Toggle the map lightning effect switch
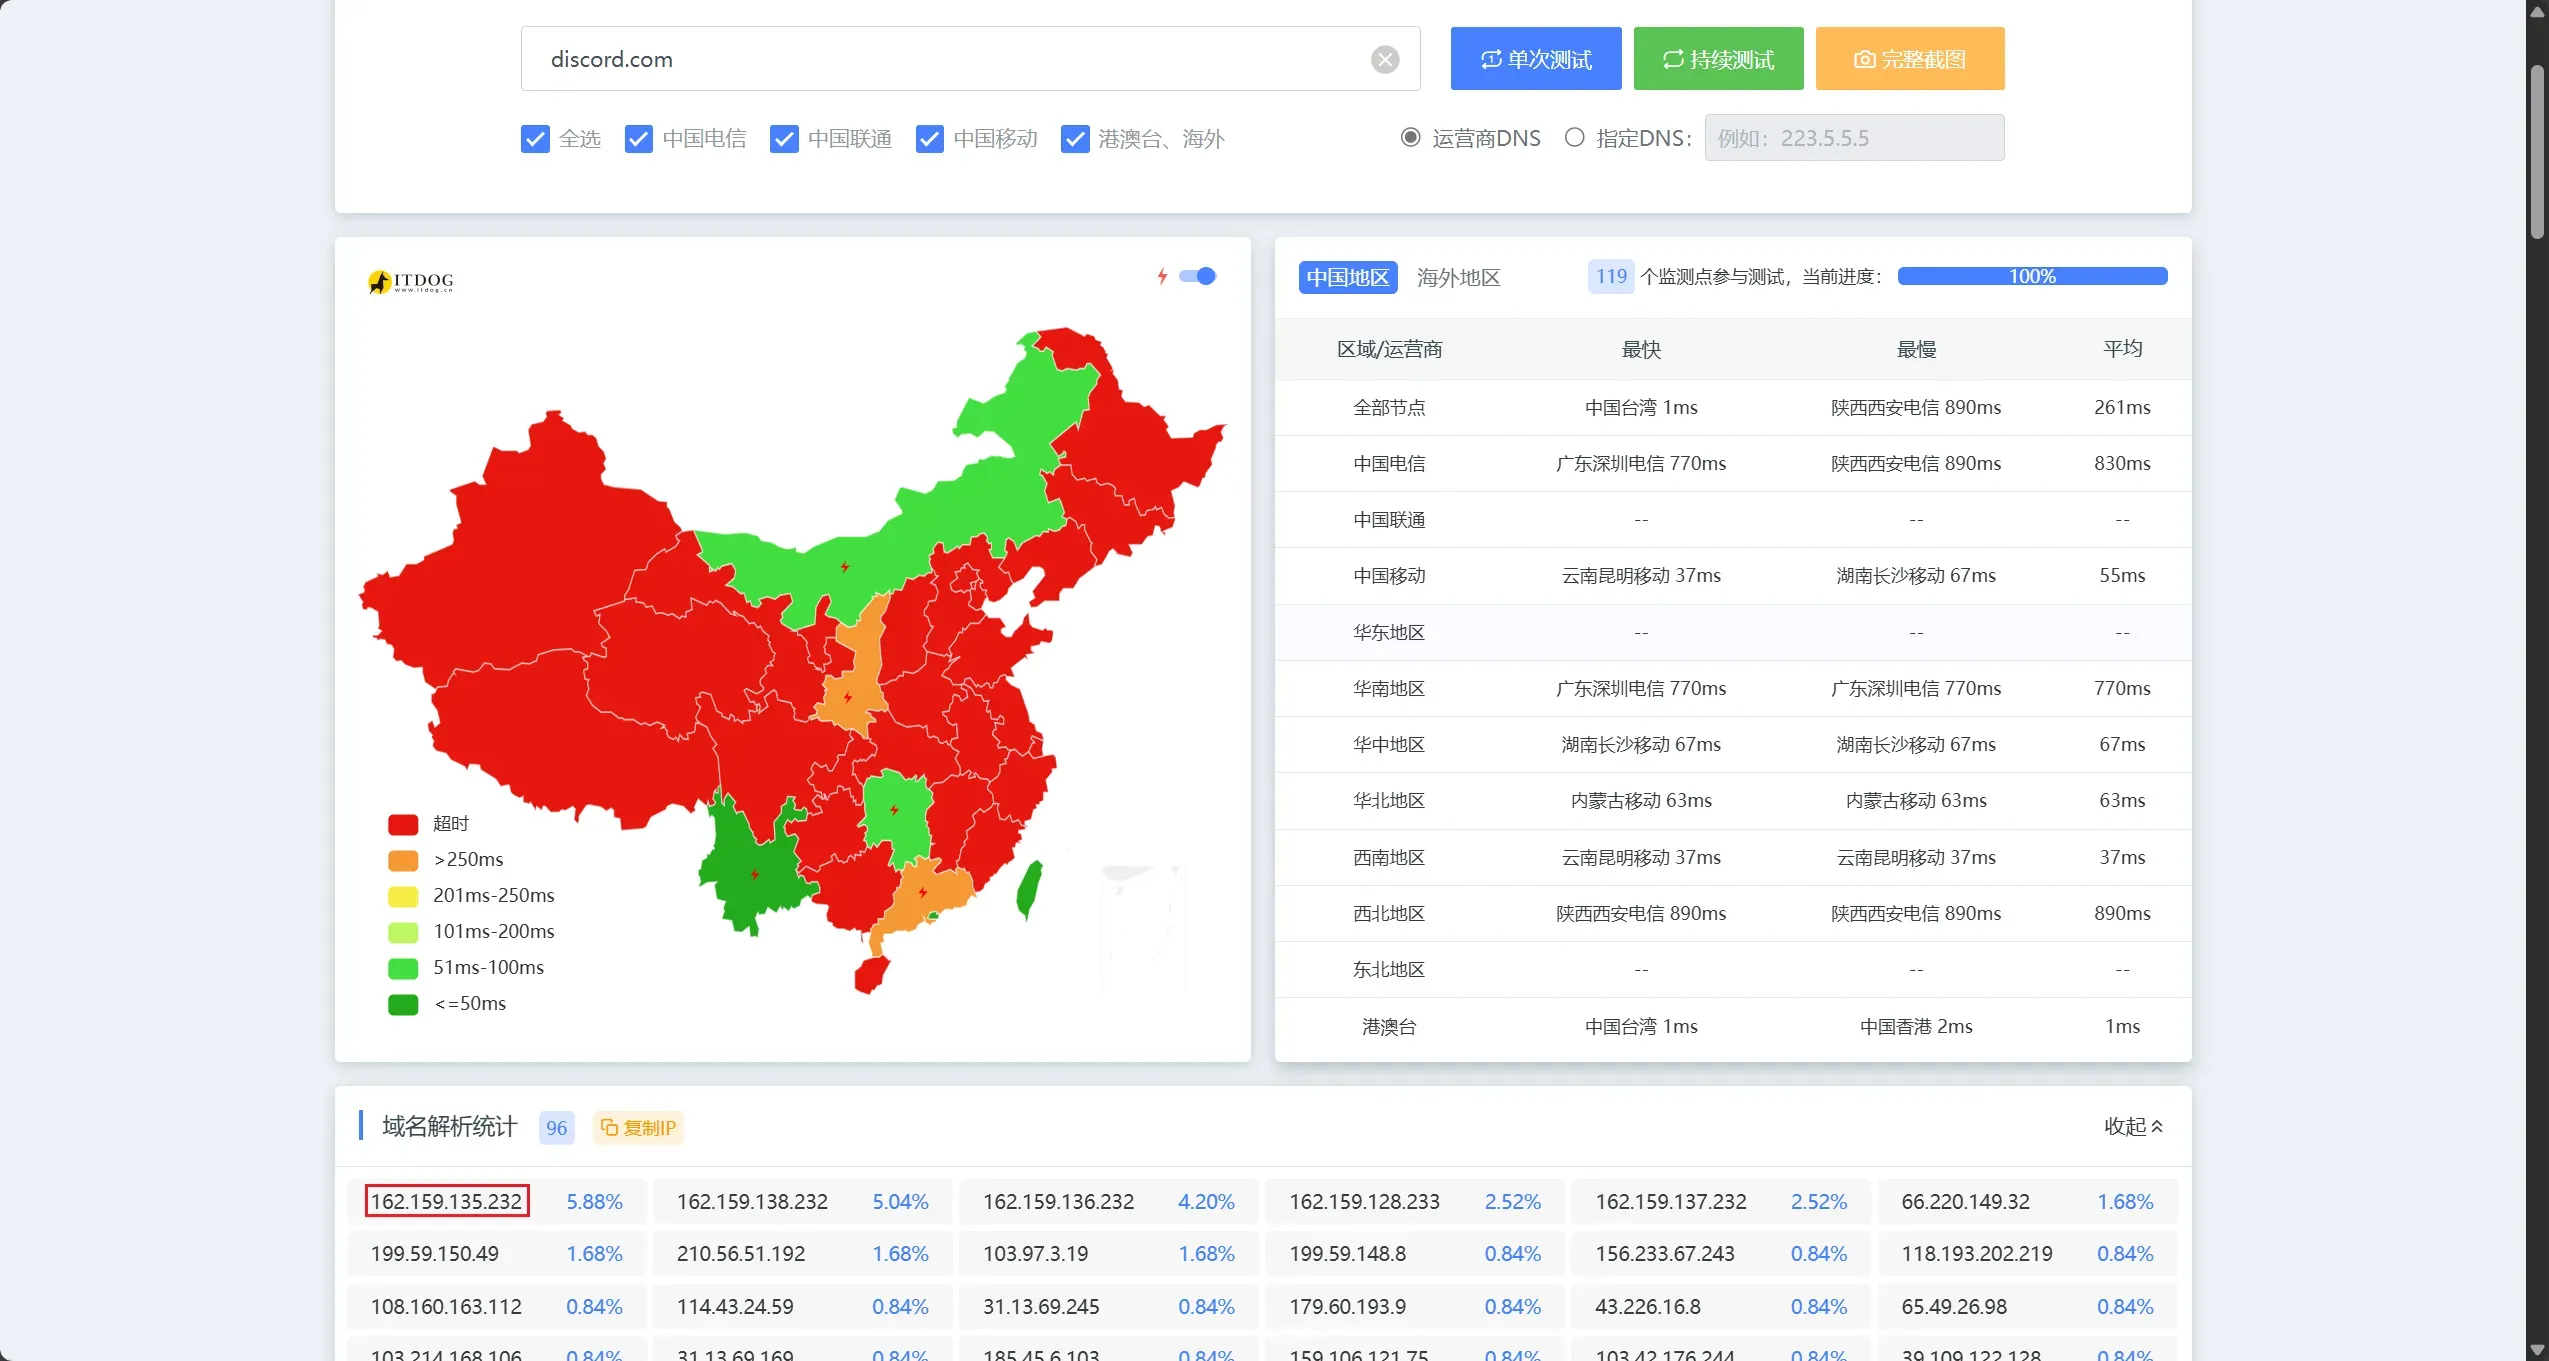Image resolution: width=2549 pixels, height=1361 pixels. 1197,276
